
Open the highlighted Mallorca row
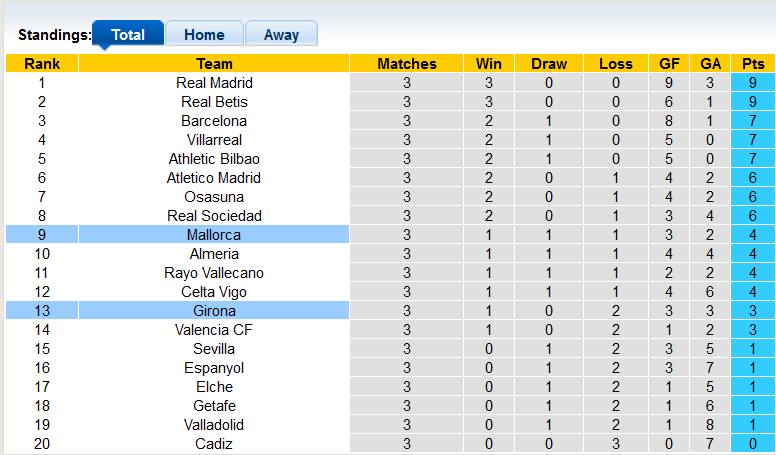(x=214, y=235)
